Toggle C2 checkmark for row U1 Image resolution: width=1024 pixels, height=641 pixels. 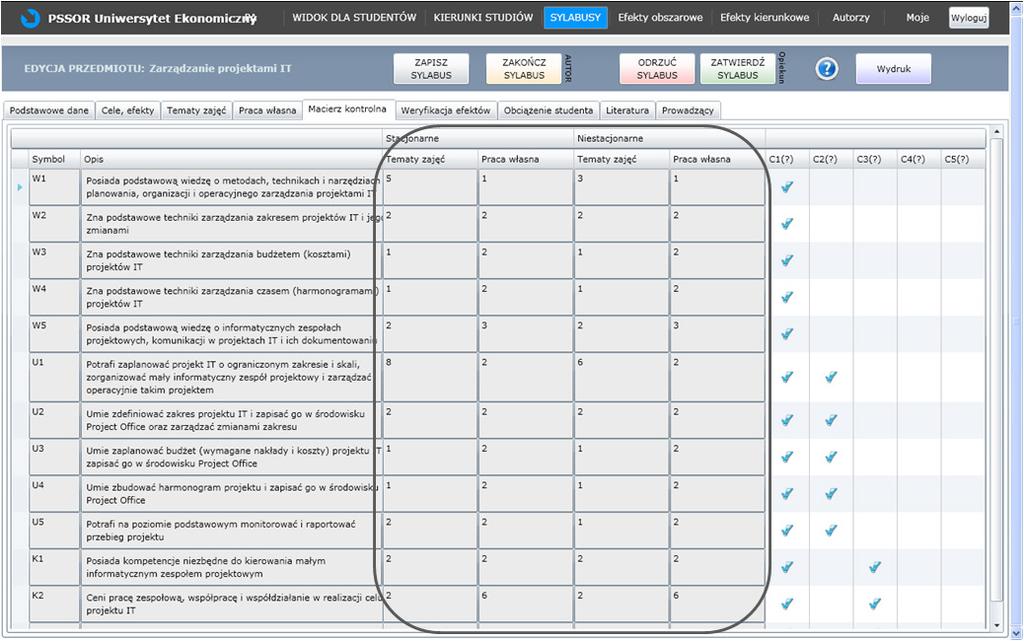(x=831, y=377)
